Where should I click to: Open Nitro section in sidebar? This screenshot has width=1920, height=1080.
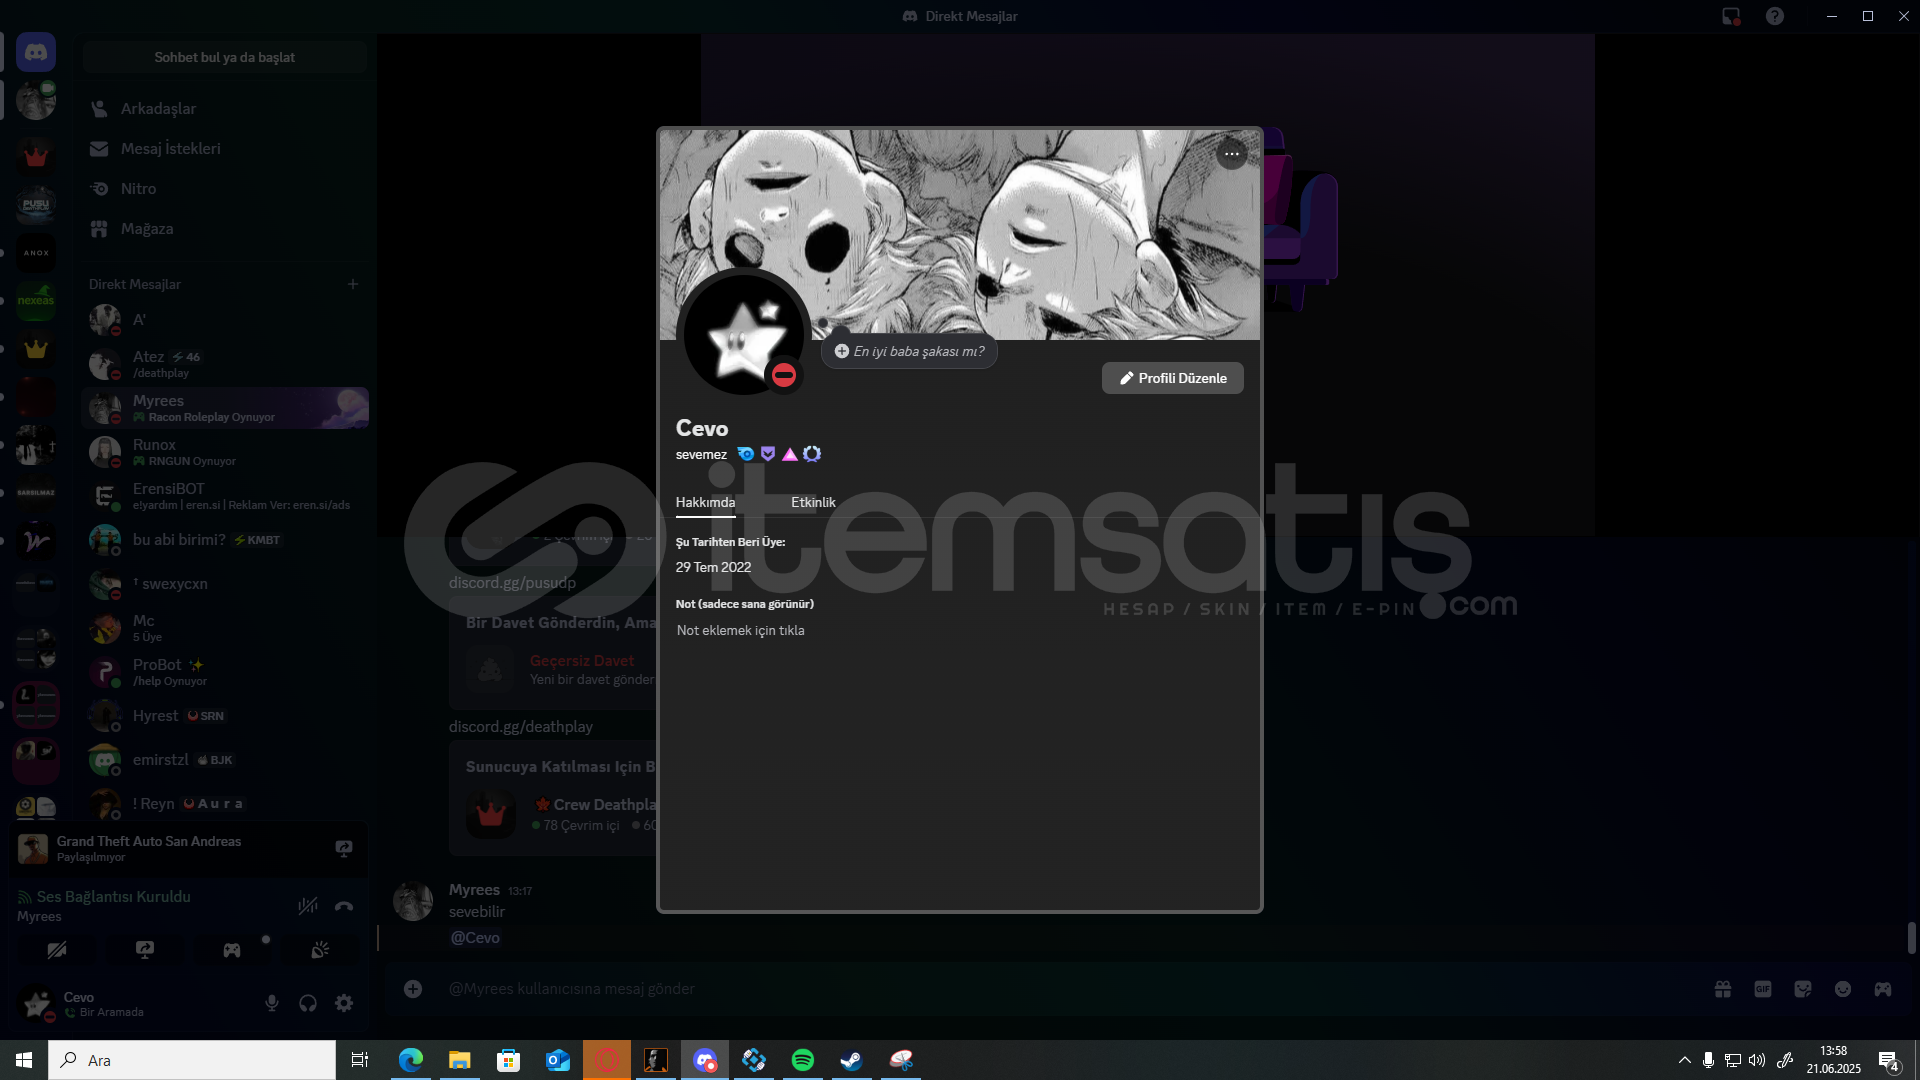(225, 188)
